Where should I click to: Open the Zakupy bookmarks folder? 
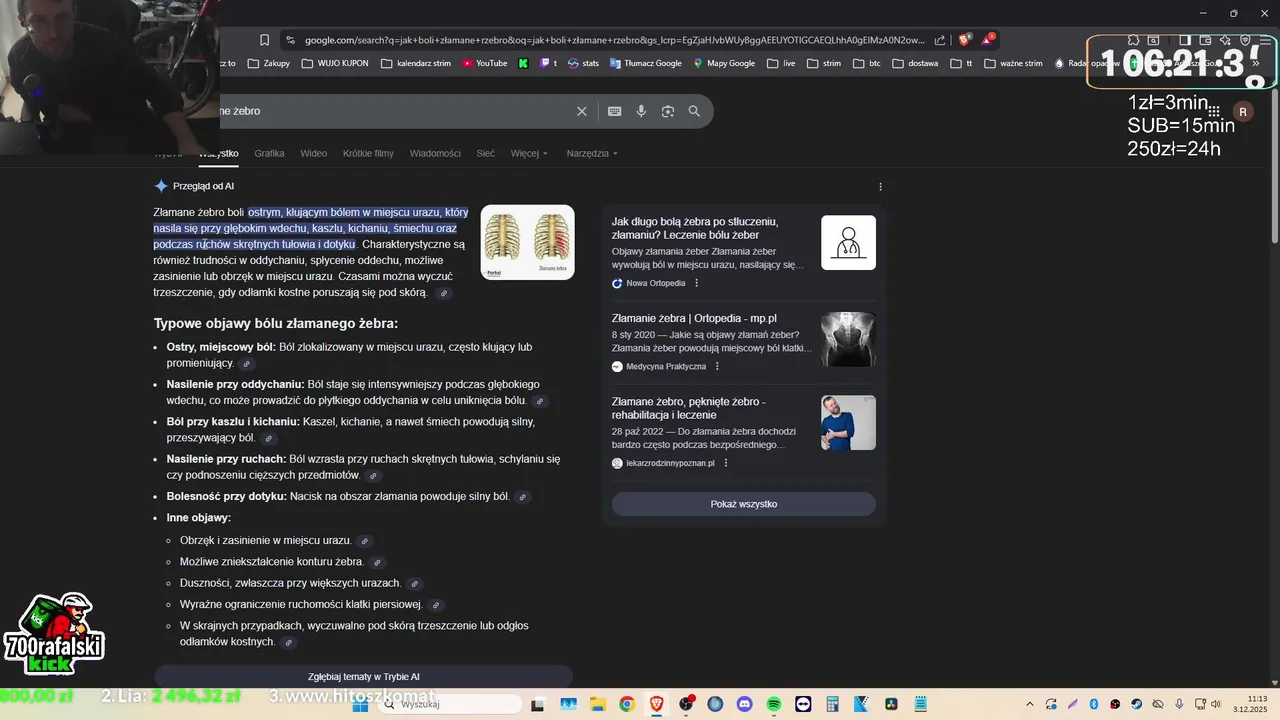268,63
